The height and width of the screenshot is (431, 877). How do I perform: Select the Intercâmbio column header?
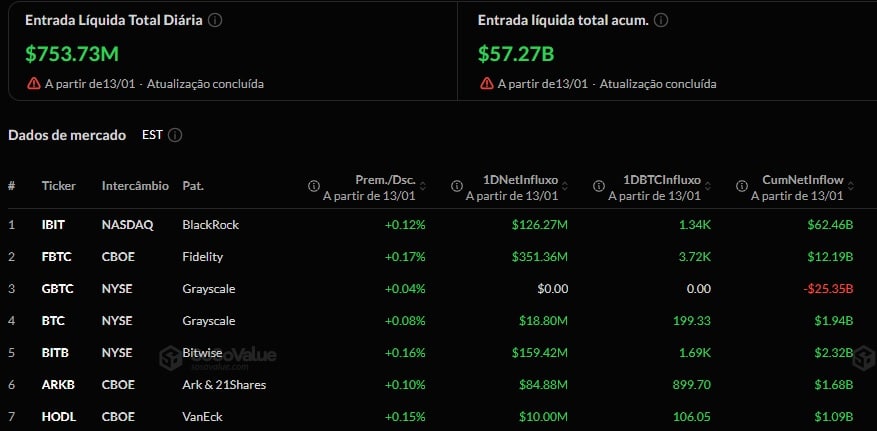135,186
